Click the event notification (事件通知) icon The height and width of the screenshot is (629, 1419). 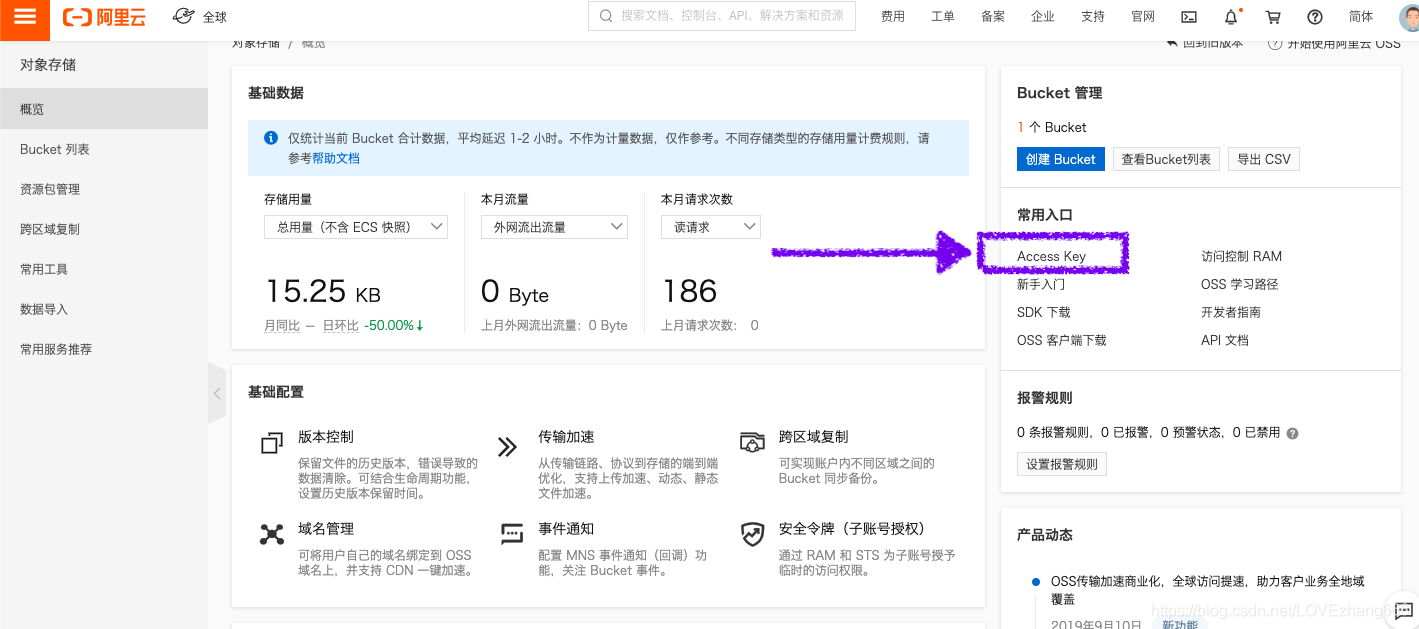point(512,533)
